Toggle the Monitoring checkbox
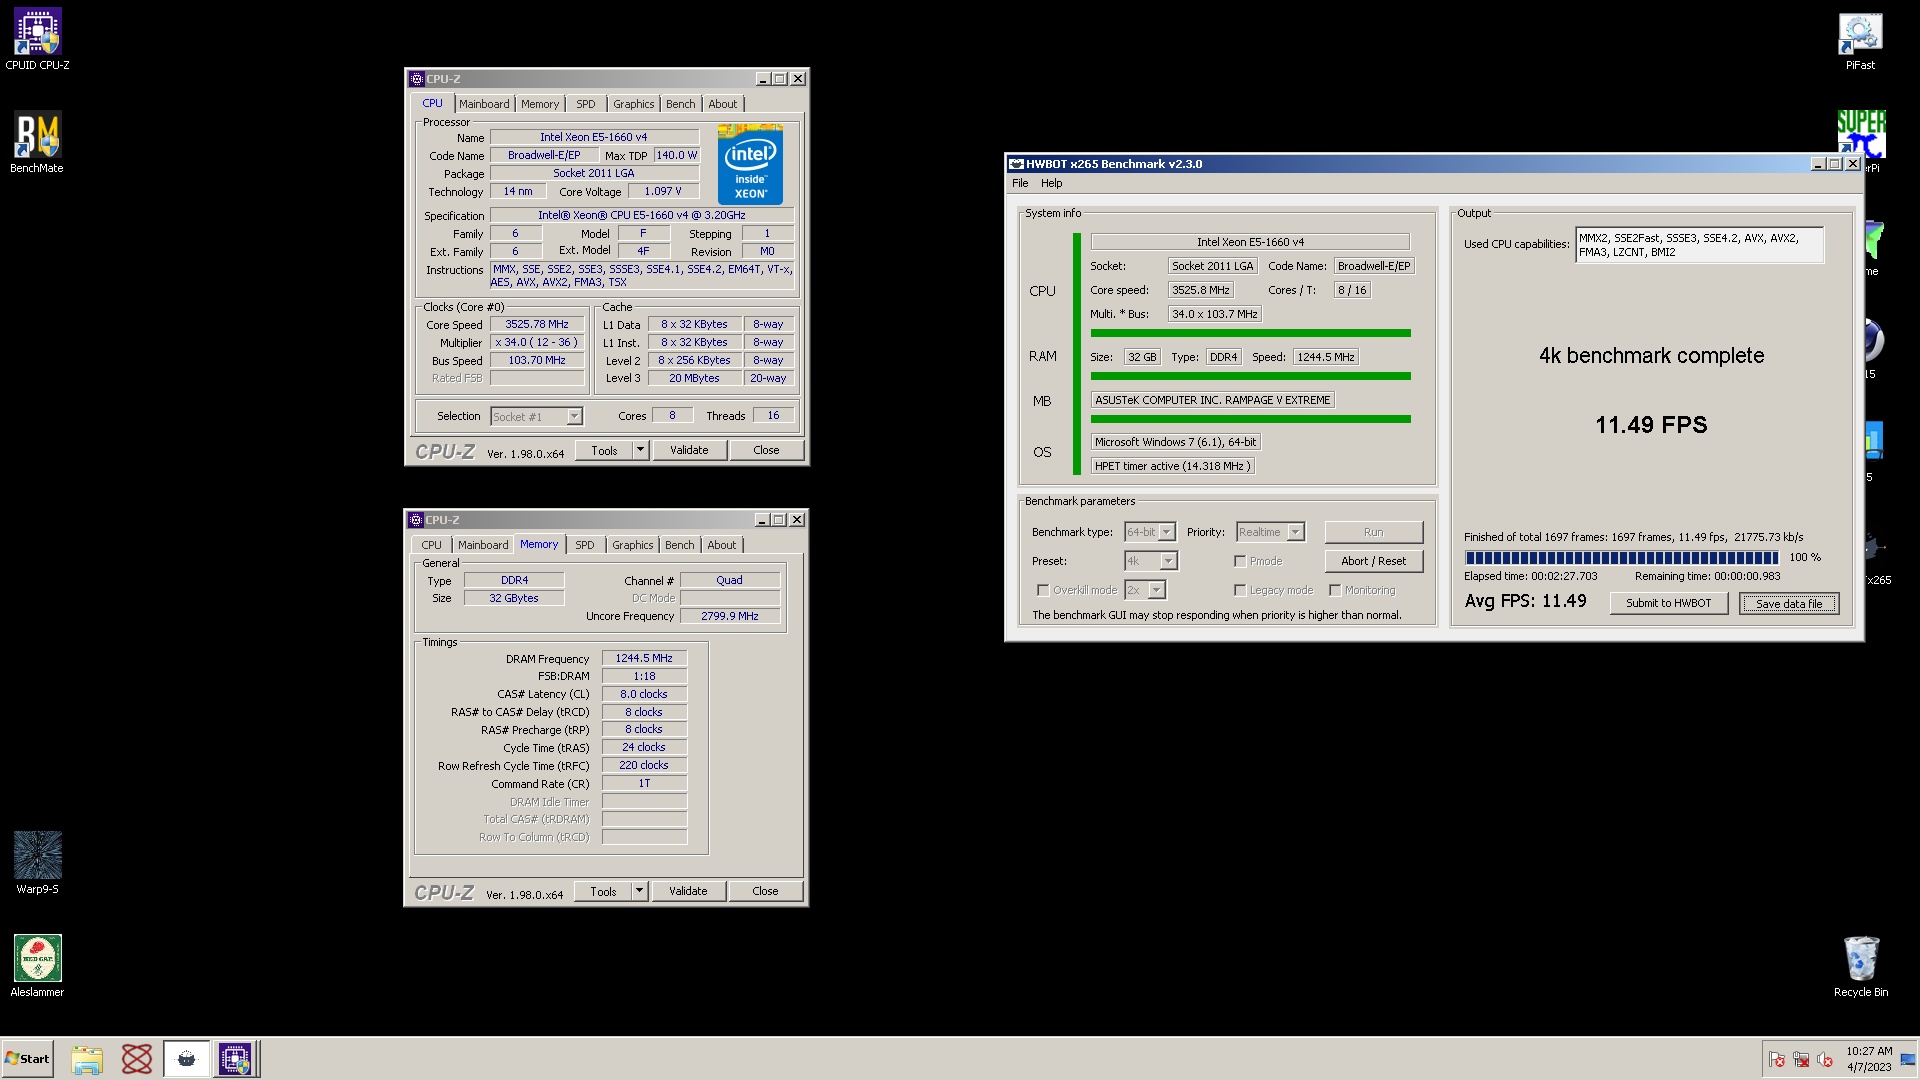 (1335, 590)
